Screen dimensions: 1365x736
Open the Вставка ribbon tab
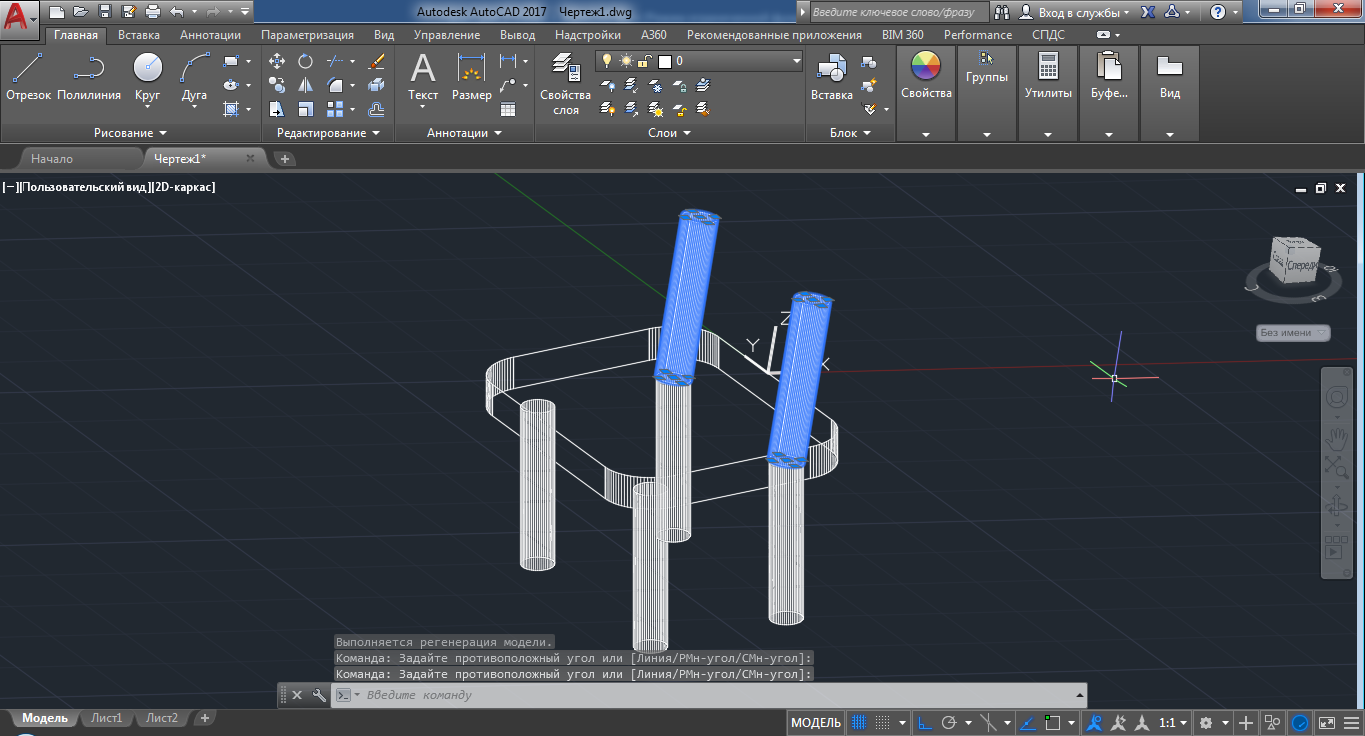(x=139, y=35)
